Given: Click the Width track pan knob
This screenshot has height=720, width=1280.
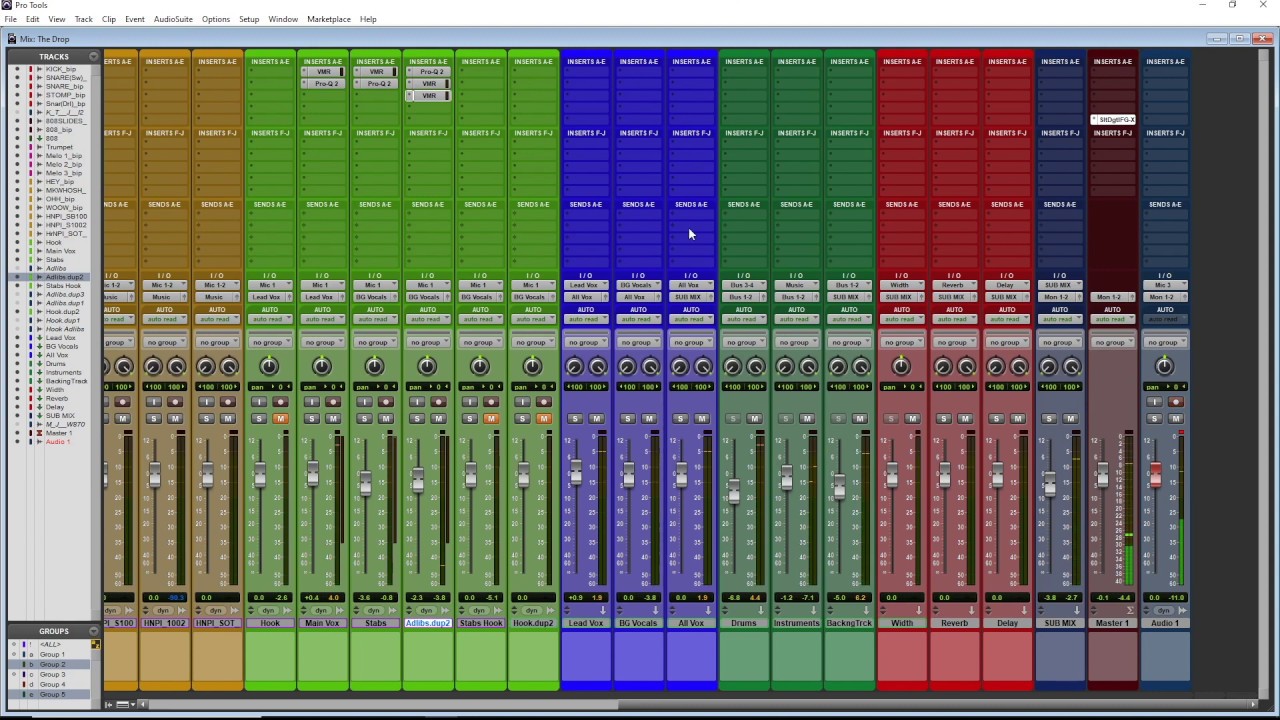Looking at the screenshot, I should coord(901,367).
